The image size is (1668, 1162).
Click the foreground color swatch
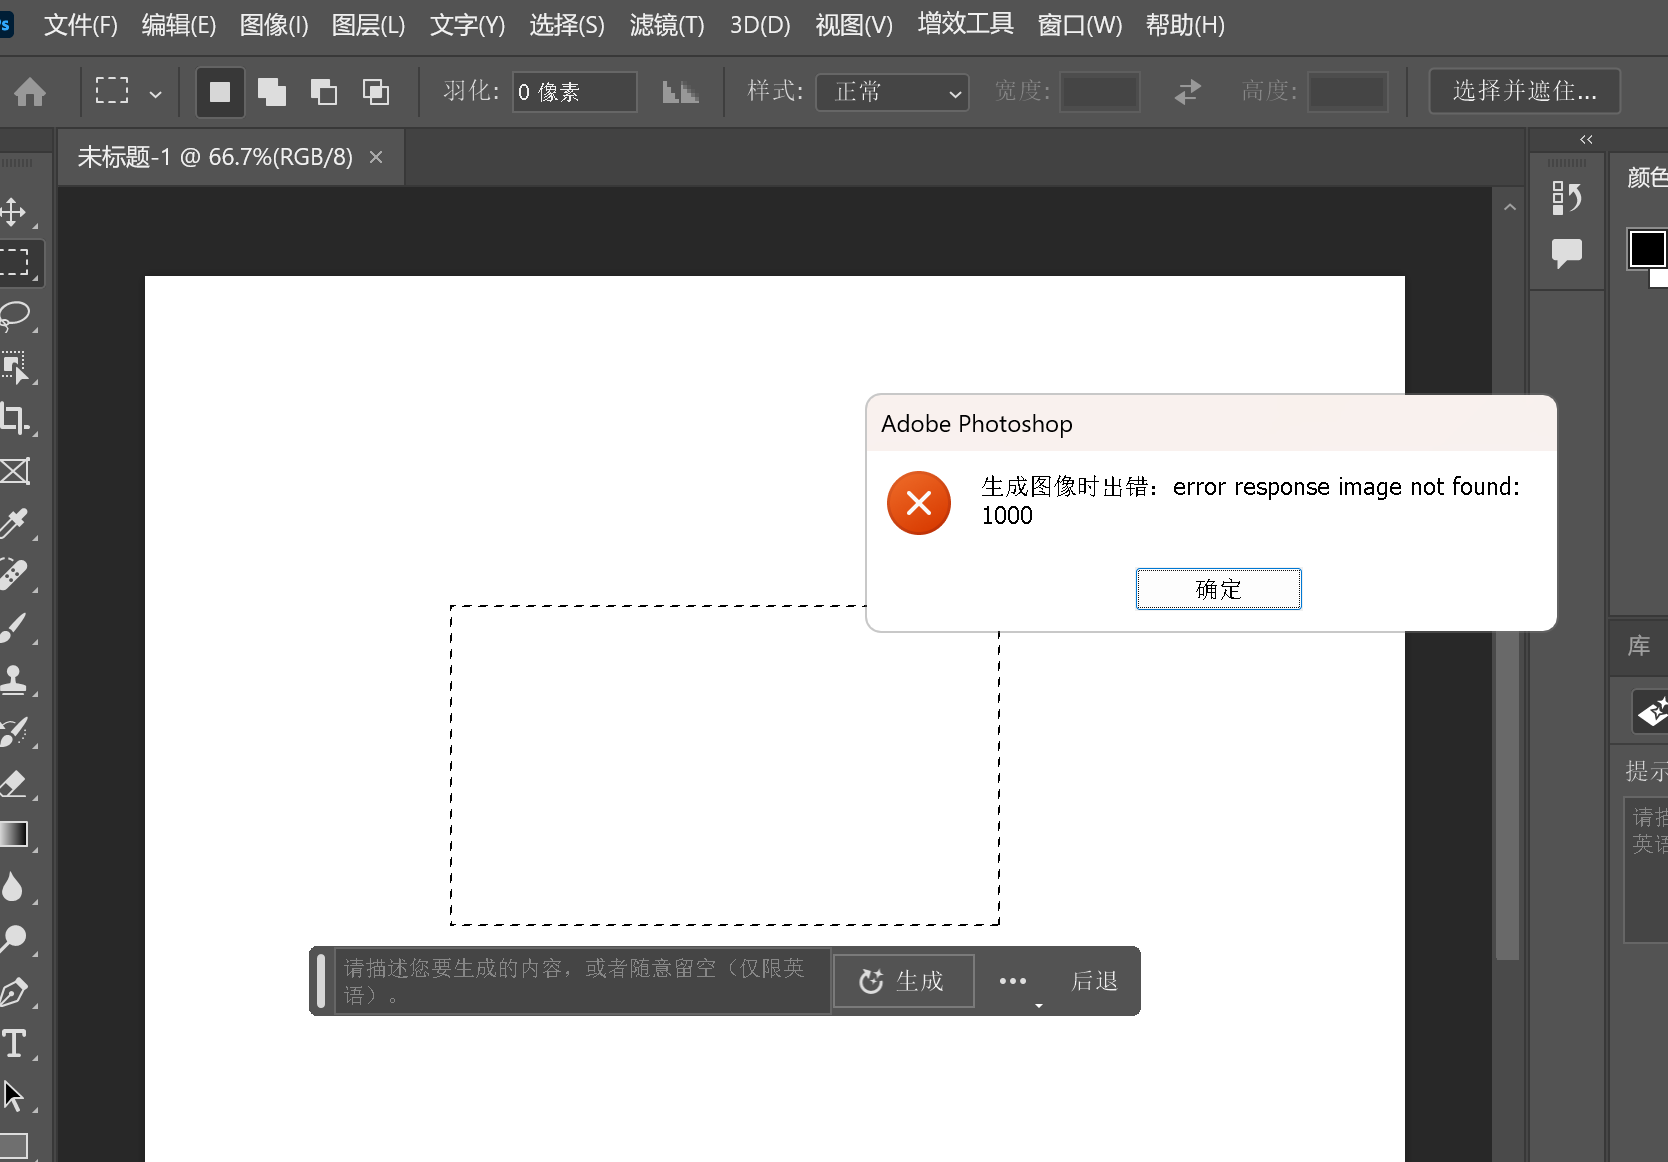click(1647, 249)
